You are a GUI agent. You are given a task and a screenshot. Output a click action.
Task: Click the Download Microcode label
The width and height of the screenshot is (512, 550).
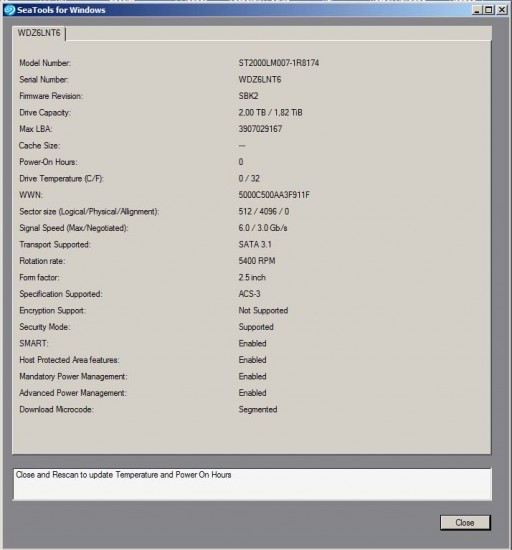coord(56,409)
